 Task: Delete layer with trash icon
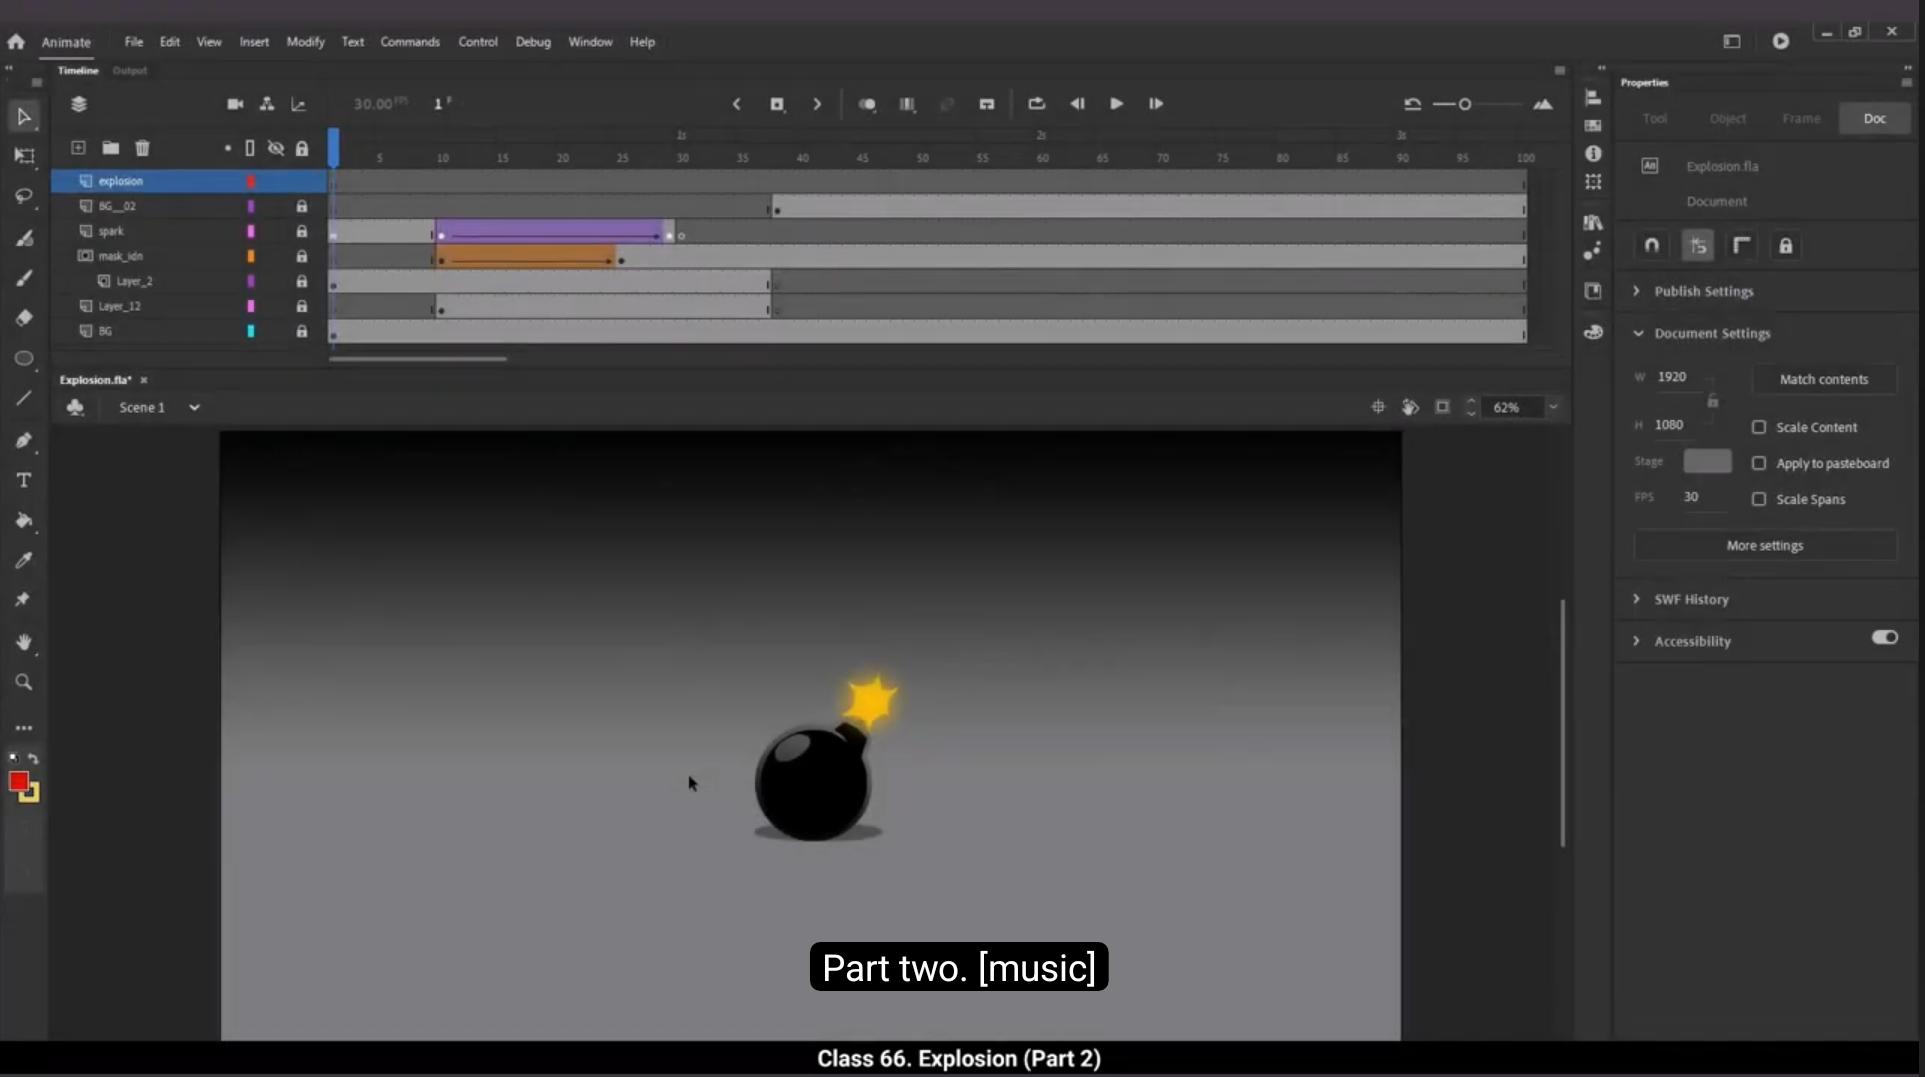tap(142, 148)
